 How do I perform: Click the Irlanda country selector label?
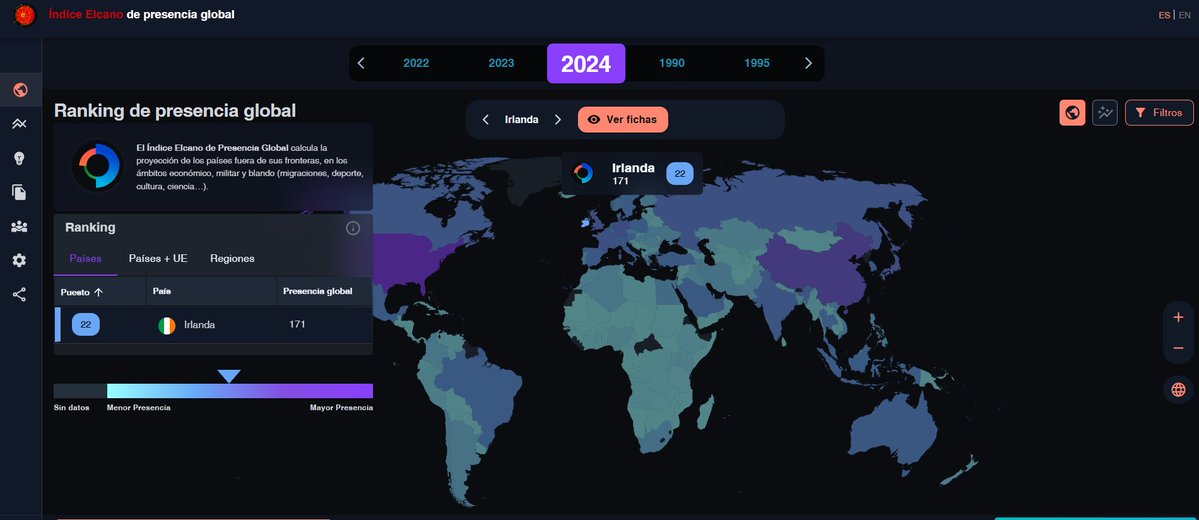point(522,119)
